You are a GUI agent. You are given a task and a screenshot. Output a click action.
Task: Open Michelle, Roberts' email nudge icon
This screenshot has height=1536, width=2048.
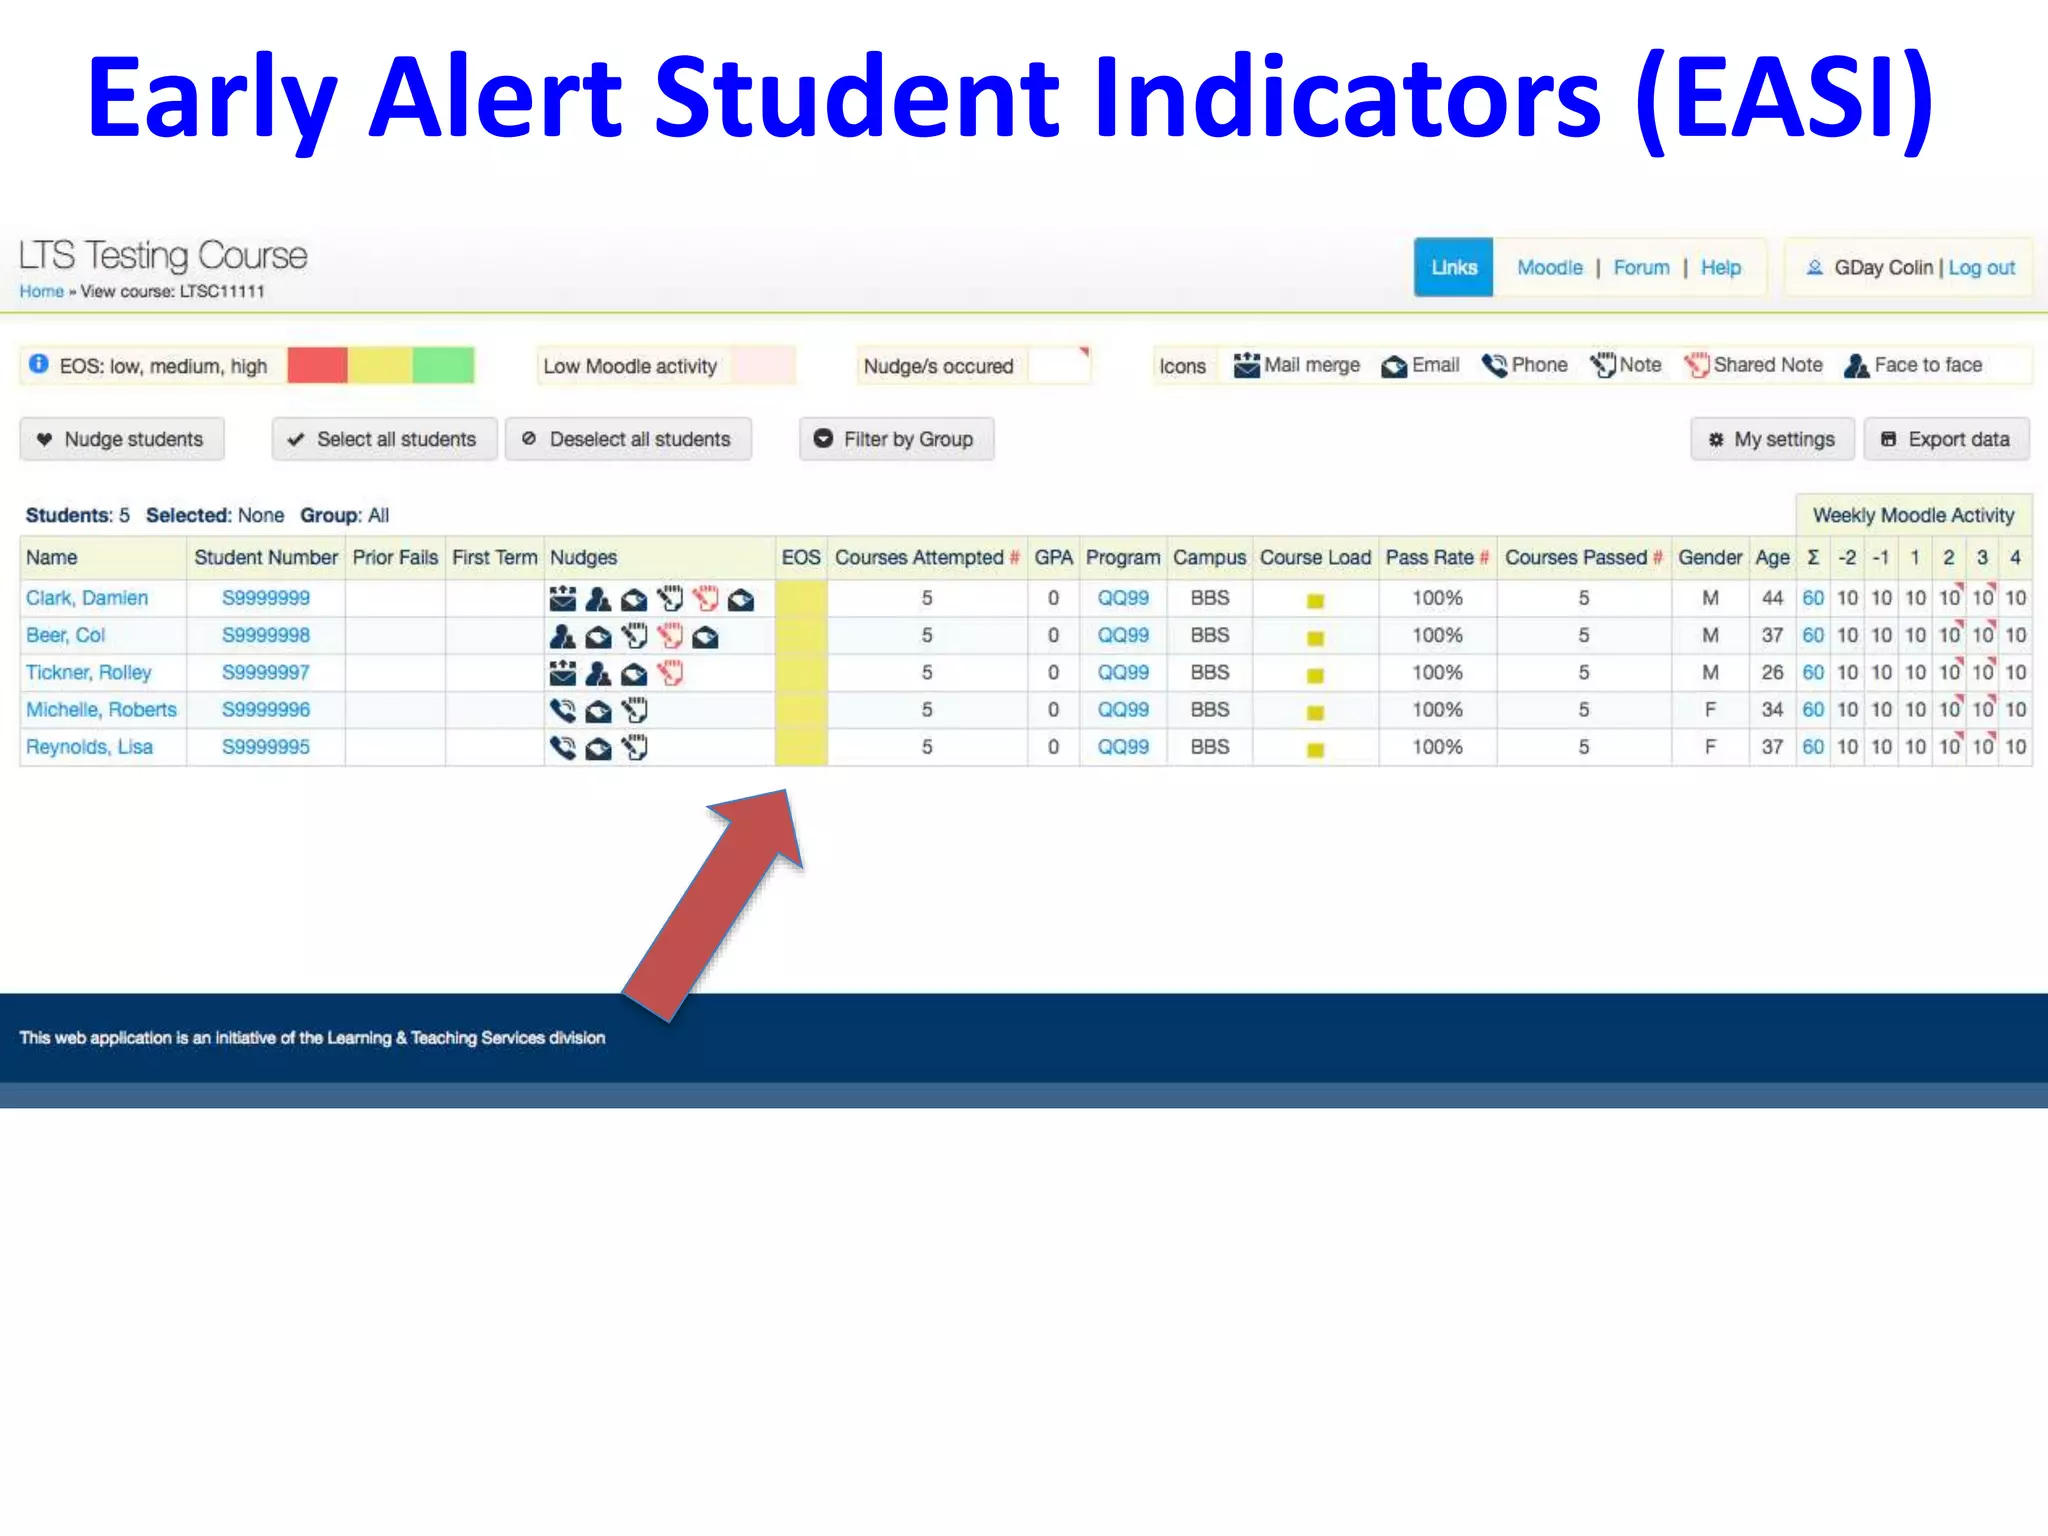[x=598, y=712]
